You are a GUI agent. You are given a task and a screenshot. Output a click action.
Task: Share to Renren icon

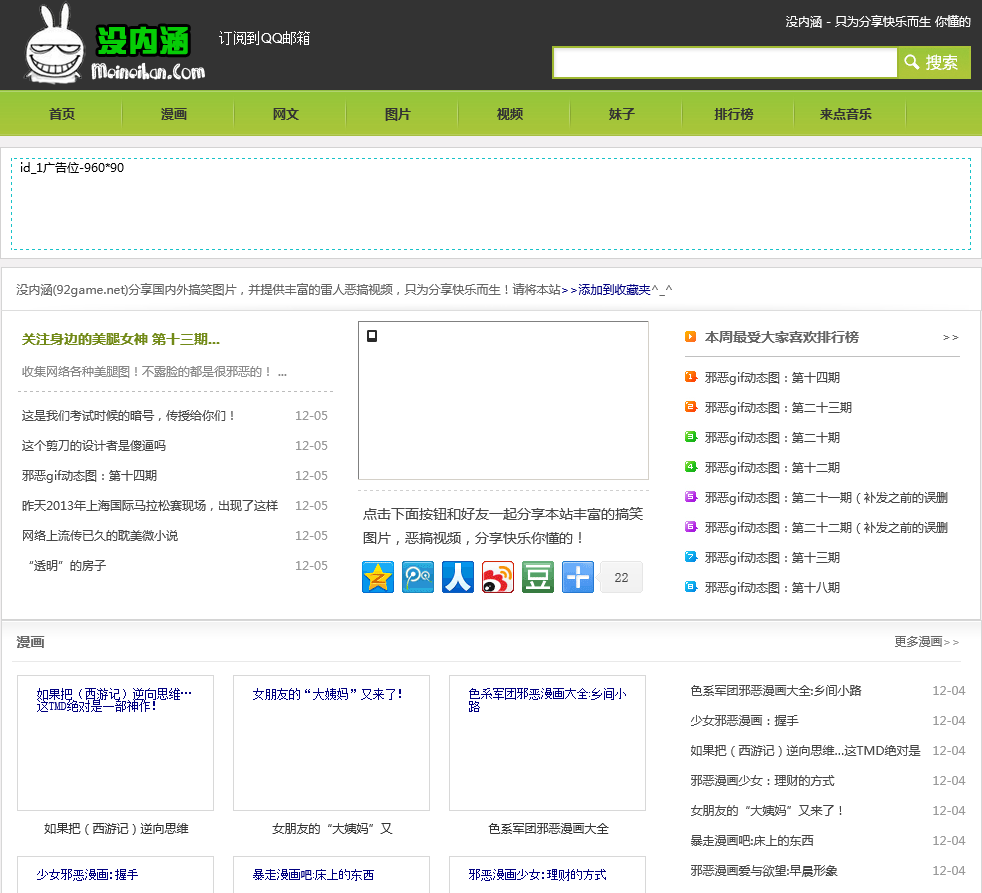coord(458,577)
